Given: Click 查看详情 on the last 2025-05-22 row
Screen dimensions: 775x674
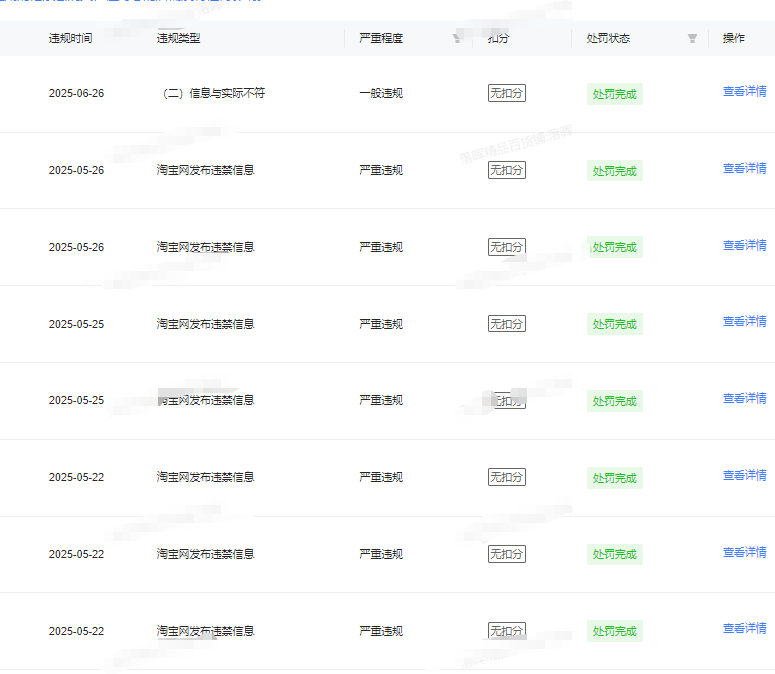Looking at the screenshot, I should point(744,629).
